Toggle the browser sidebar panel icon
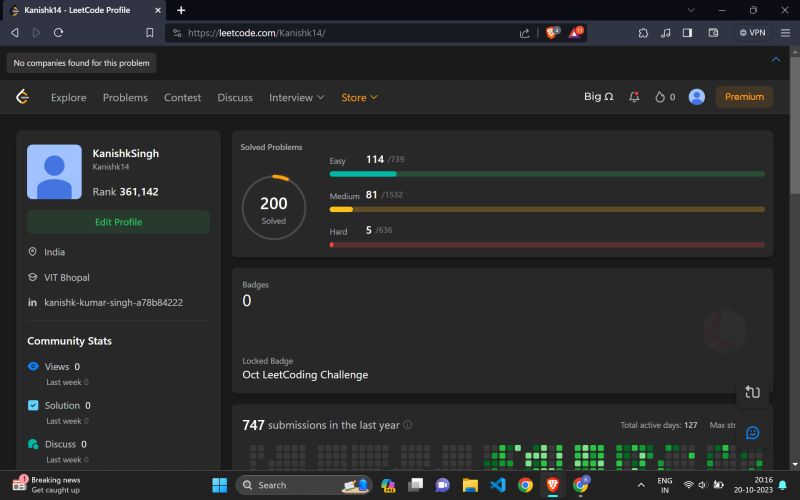Image resolution: width=800 pixels, height=500 pixels. [687, 33]
